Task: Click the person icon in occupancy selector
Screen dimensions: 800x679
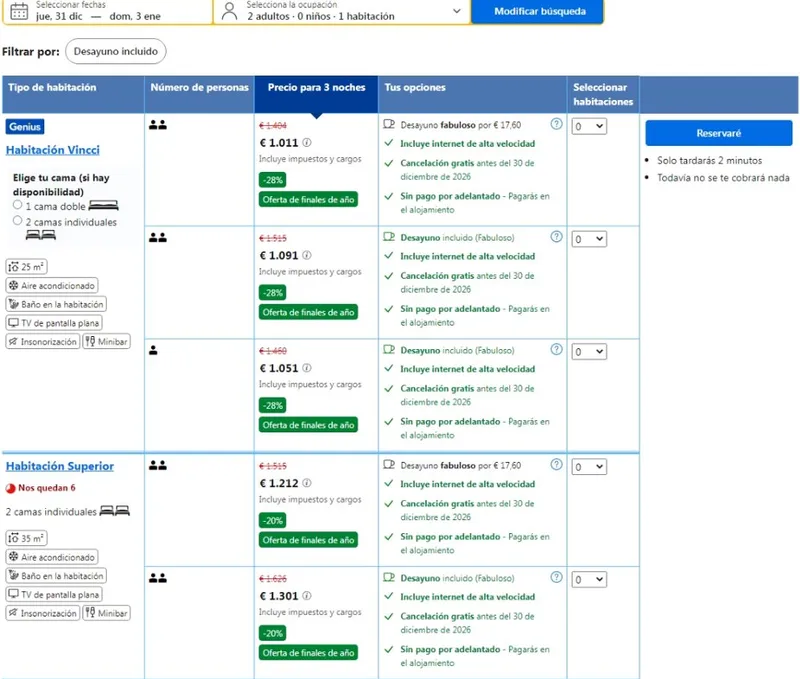Action: click(x=230, y=11)
